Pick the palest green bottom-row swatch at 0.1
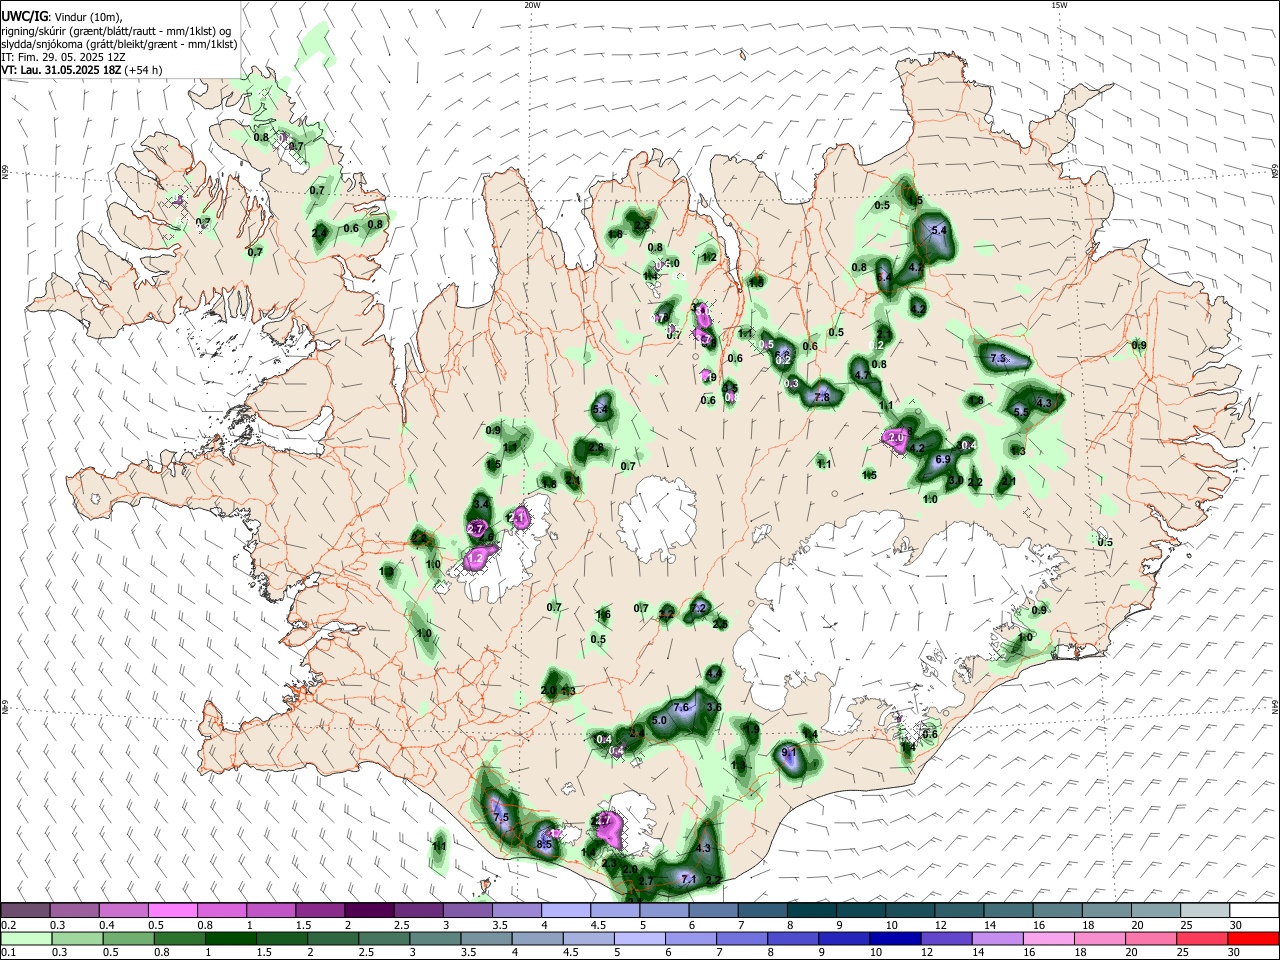 coord(25,939)
